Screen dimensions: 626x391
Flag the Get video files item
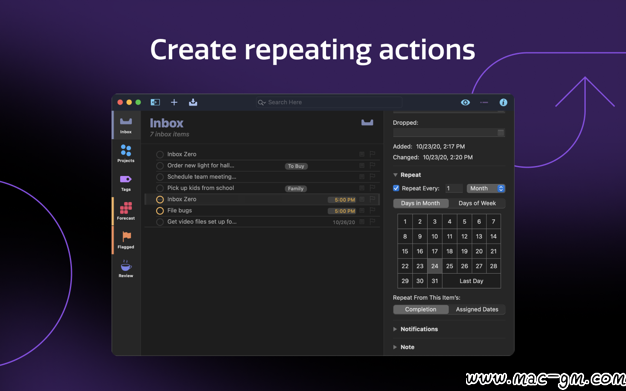coord(372,222)
